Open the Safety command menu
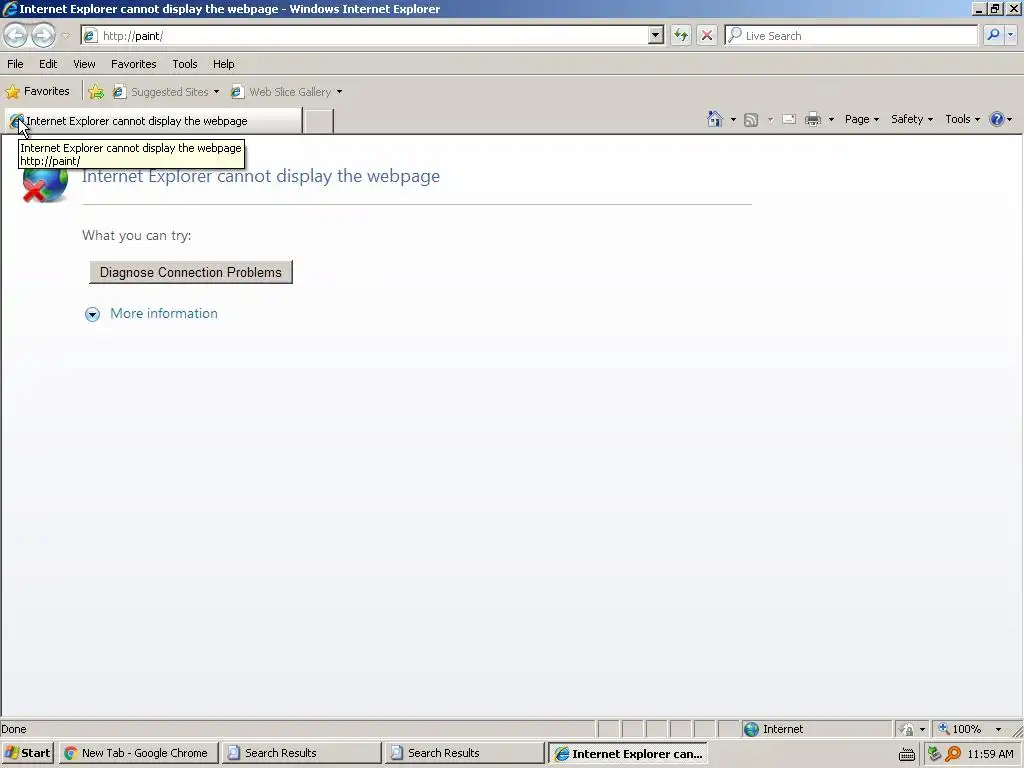1024x768 pixels. [912, 119]
